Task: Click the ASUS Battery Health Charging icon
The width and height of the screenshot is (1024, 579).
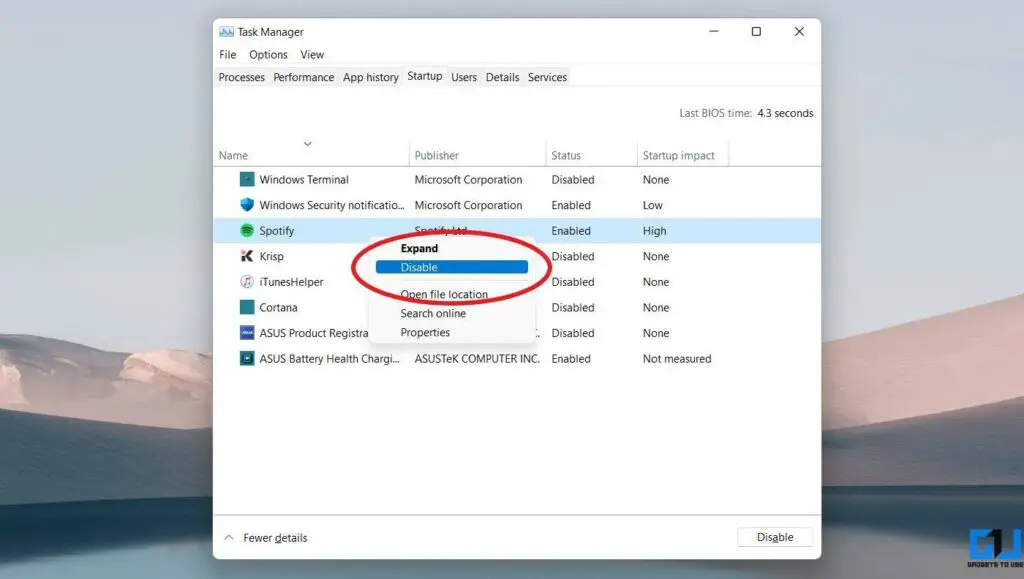Action: pyautogui.click(x=247, y=358)
